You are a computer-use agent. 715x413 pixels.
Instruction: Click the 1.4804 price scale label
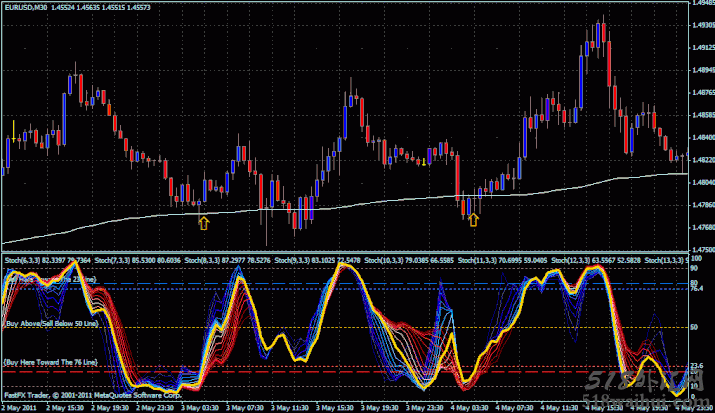pos(703,182)
